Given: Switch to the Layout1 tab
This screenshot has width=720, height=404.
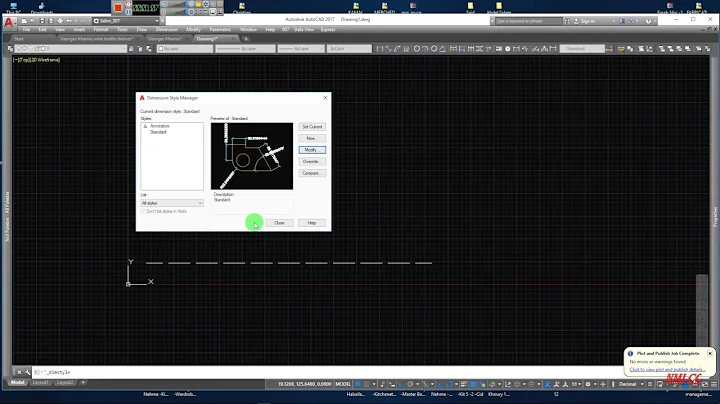Looking at the screenshot, I should pyautogui.click(x=40, y=382).
